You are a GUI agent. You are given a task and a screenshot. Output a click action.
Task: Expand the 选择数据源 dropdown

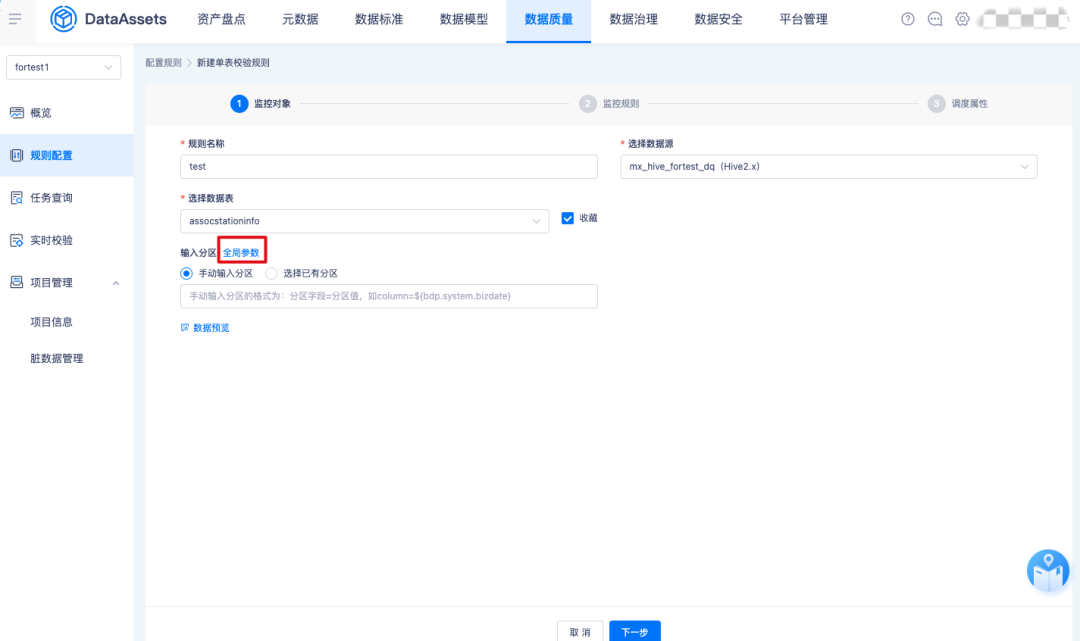[x=828, y=167]
